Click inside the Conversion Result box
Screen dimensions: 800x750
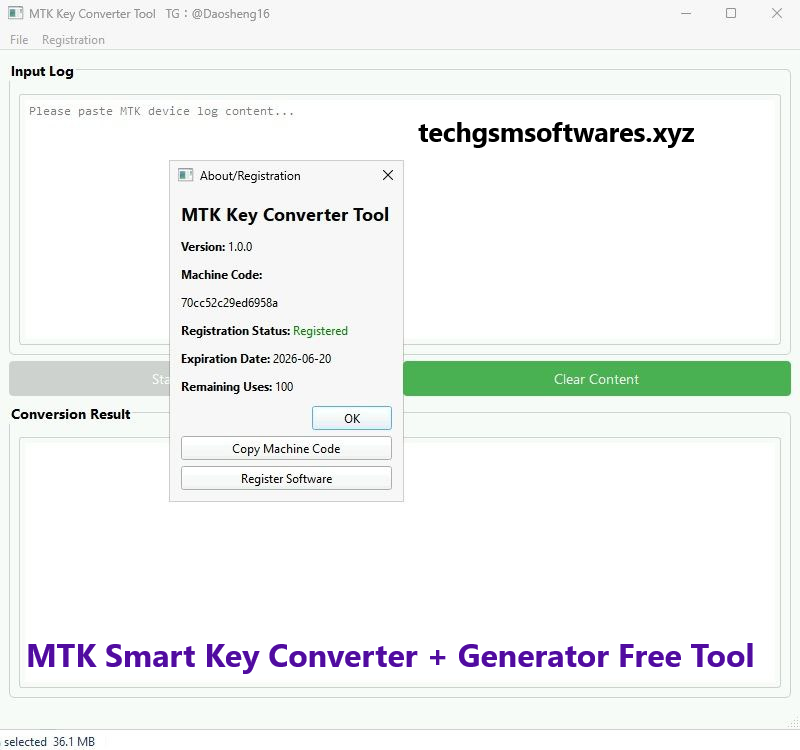[x=399, y=562]
